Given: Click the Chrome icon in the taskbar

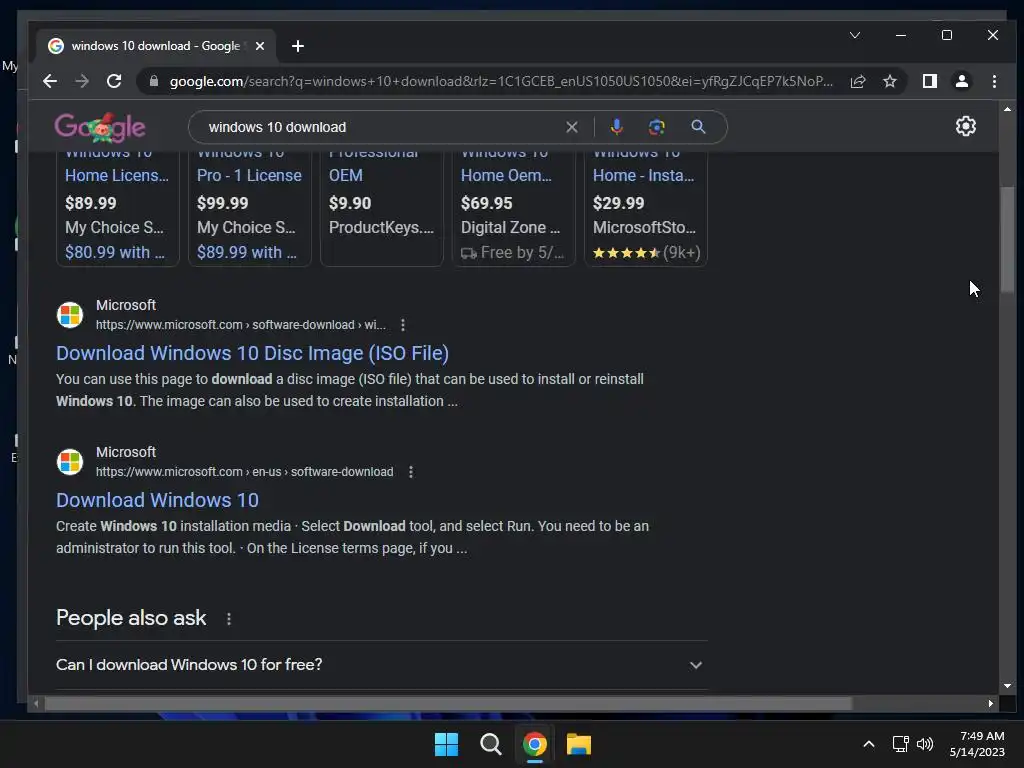Looking at the screenshot, I should (534, 744).
